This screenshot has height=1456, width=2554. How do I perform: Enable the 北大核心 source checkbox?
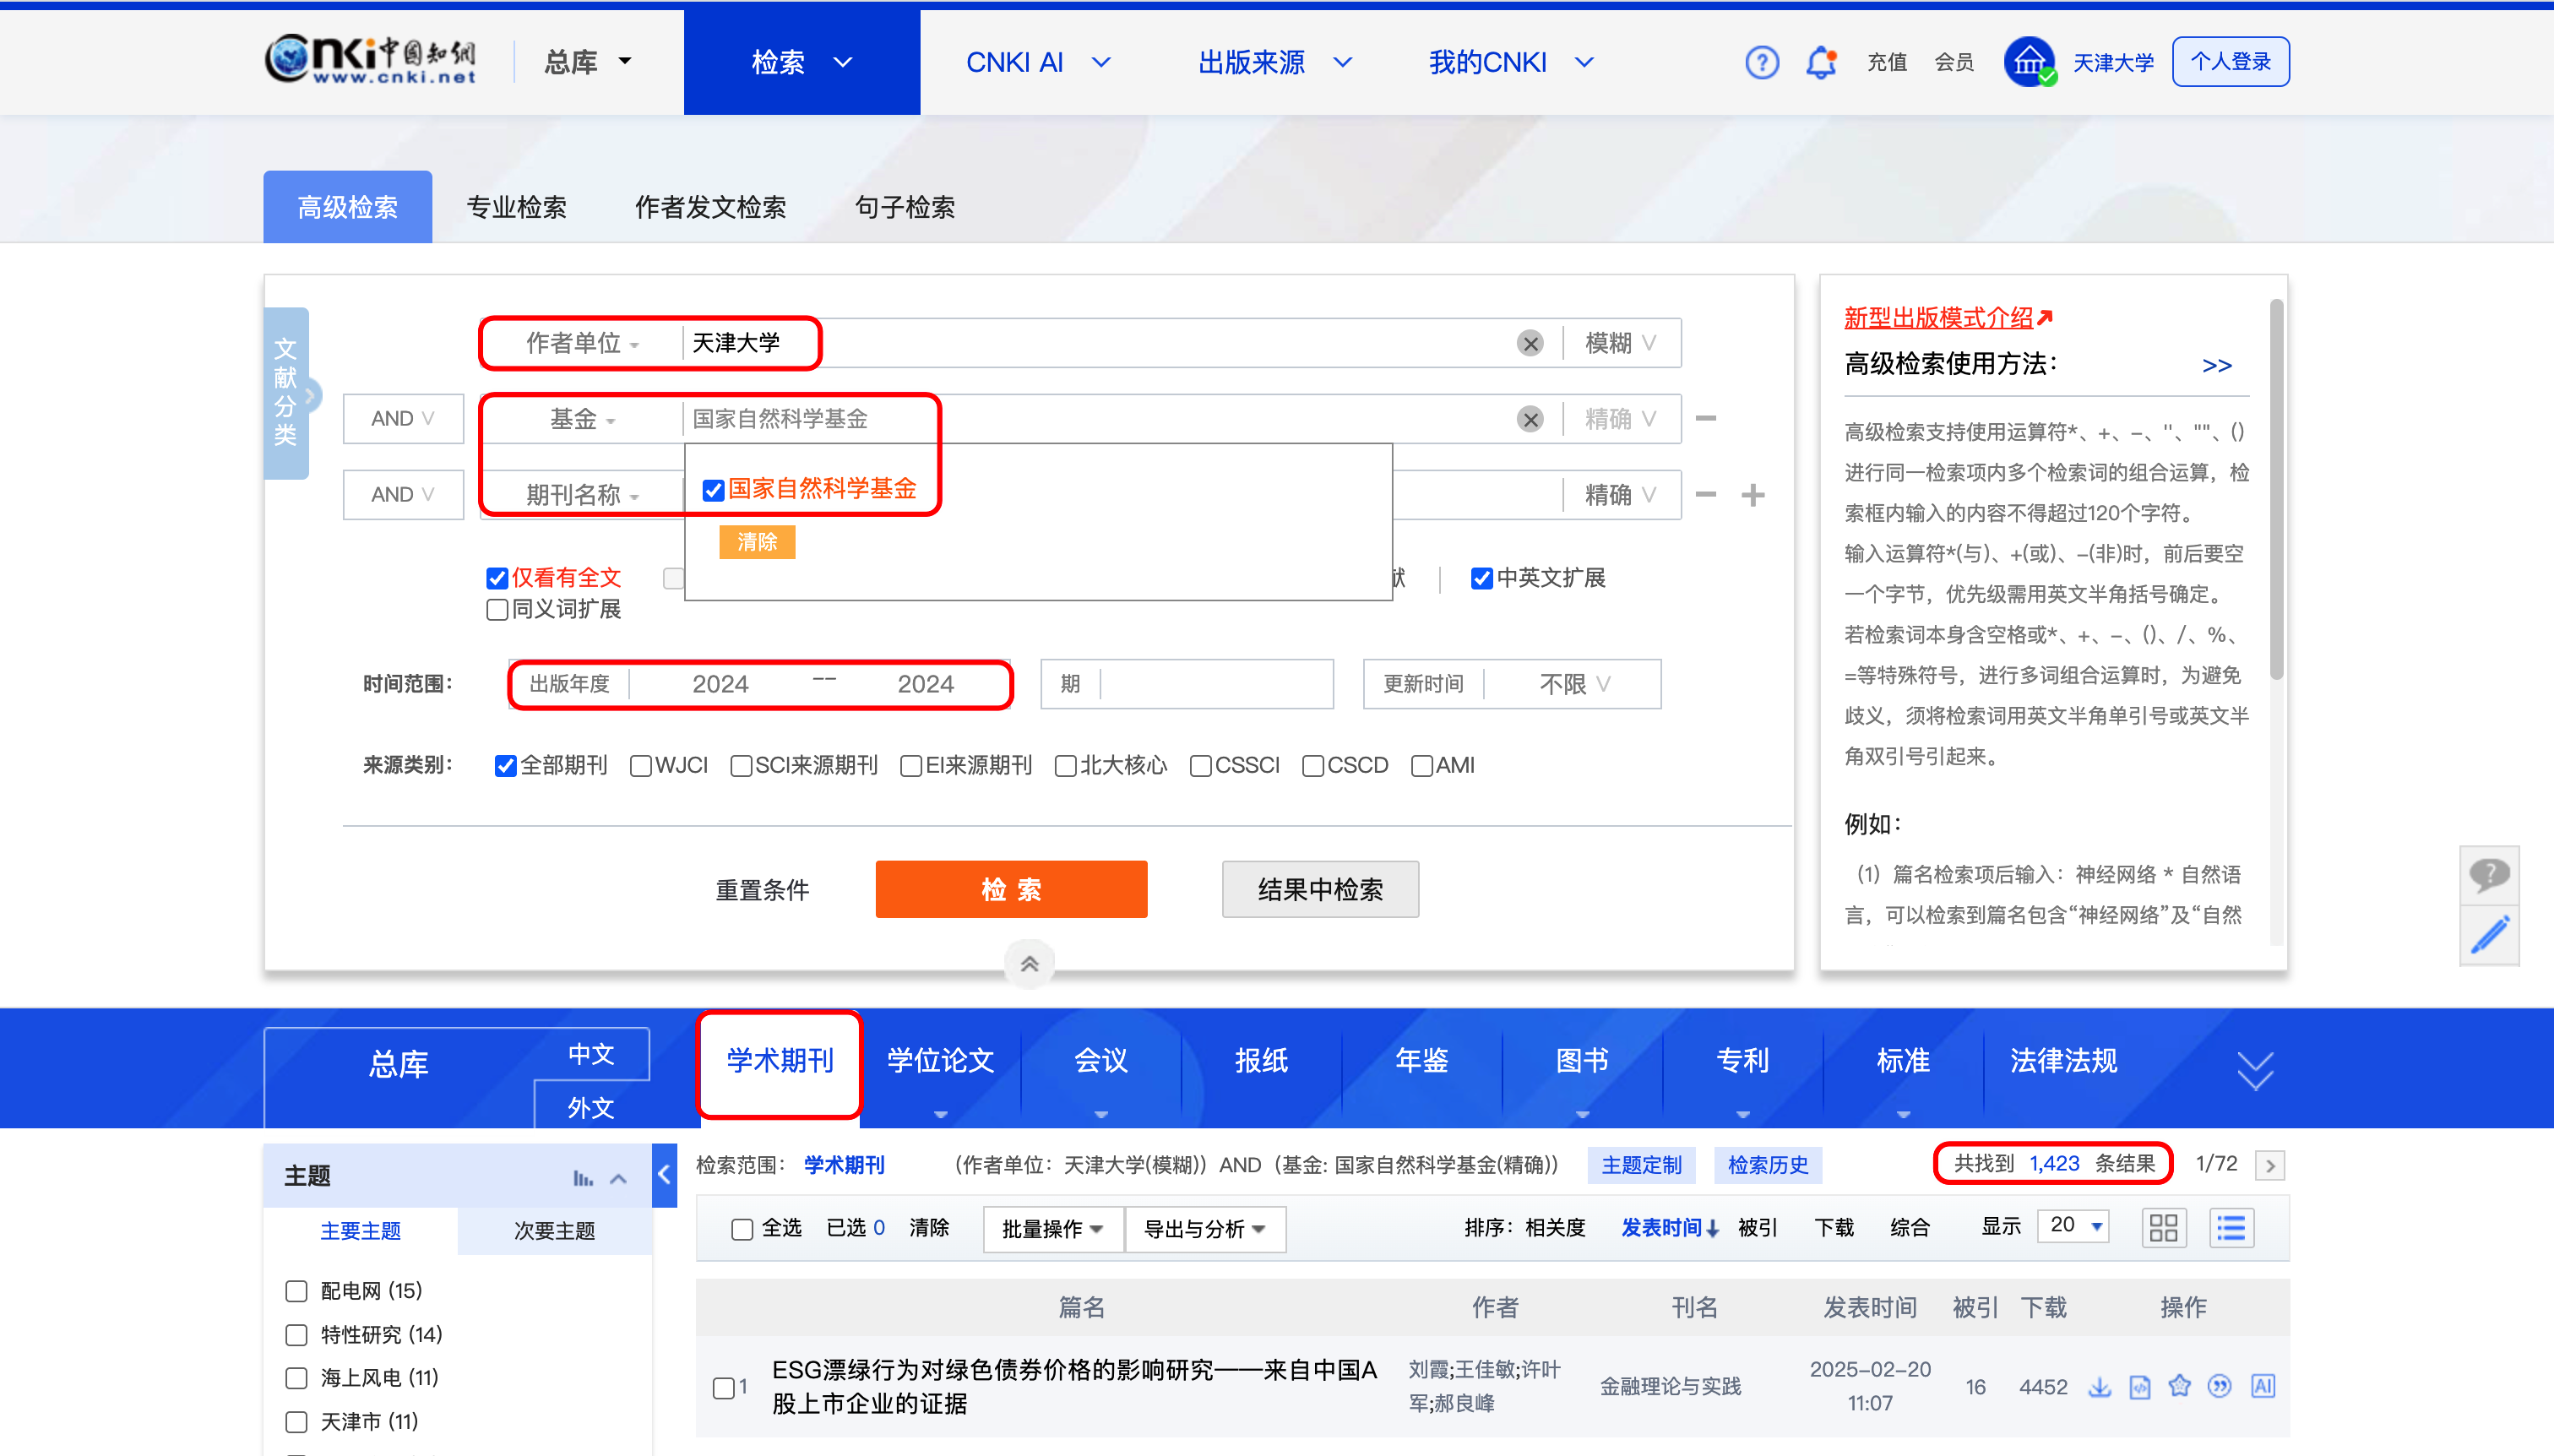1066,766
